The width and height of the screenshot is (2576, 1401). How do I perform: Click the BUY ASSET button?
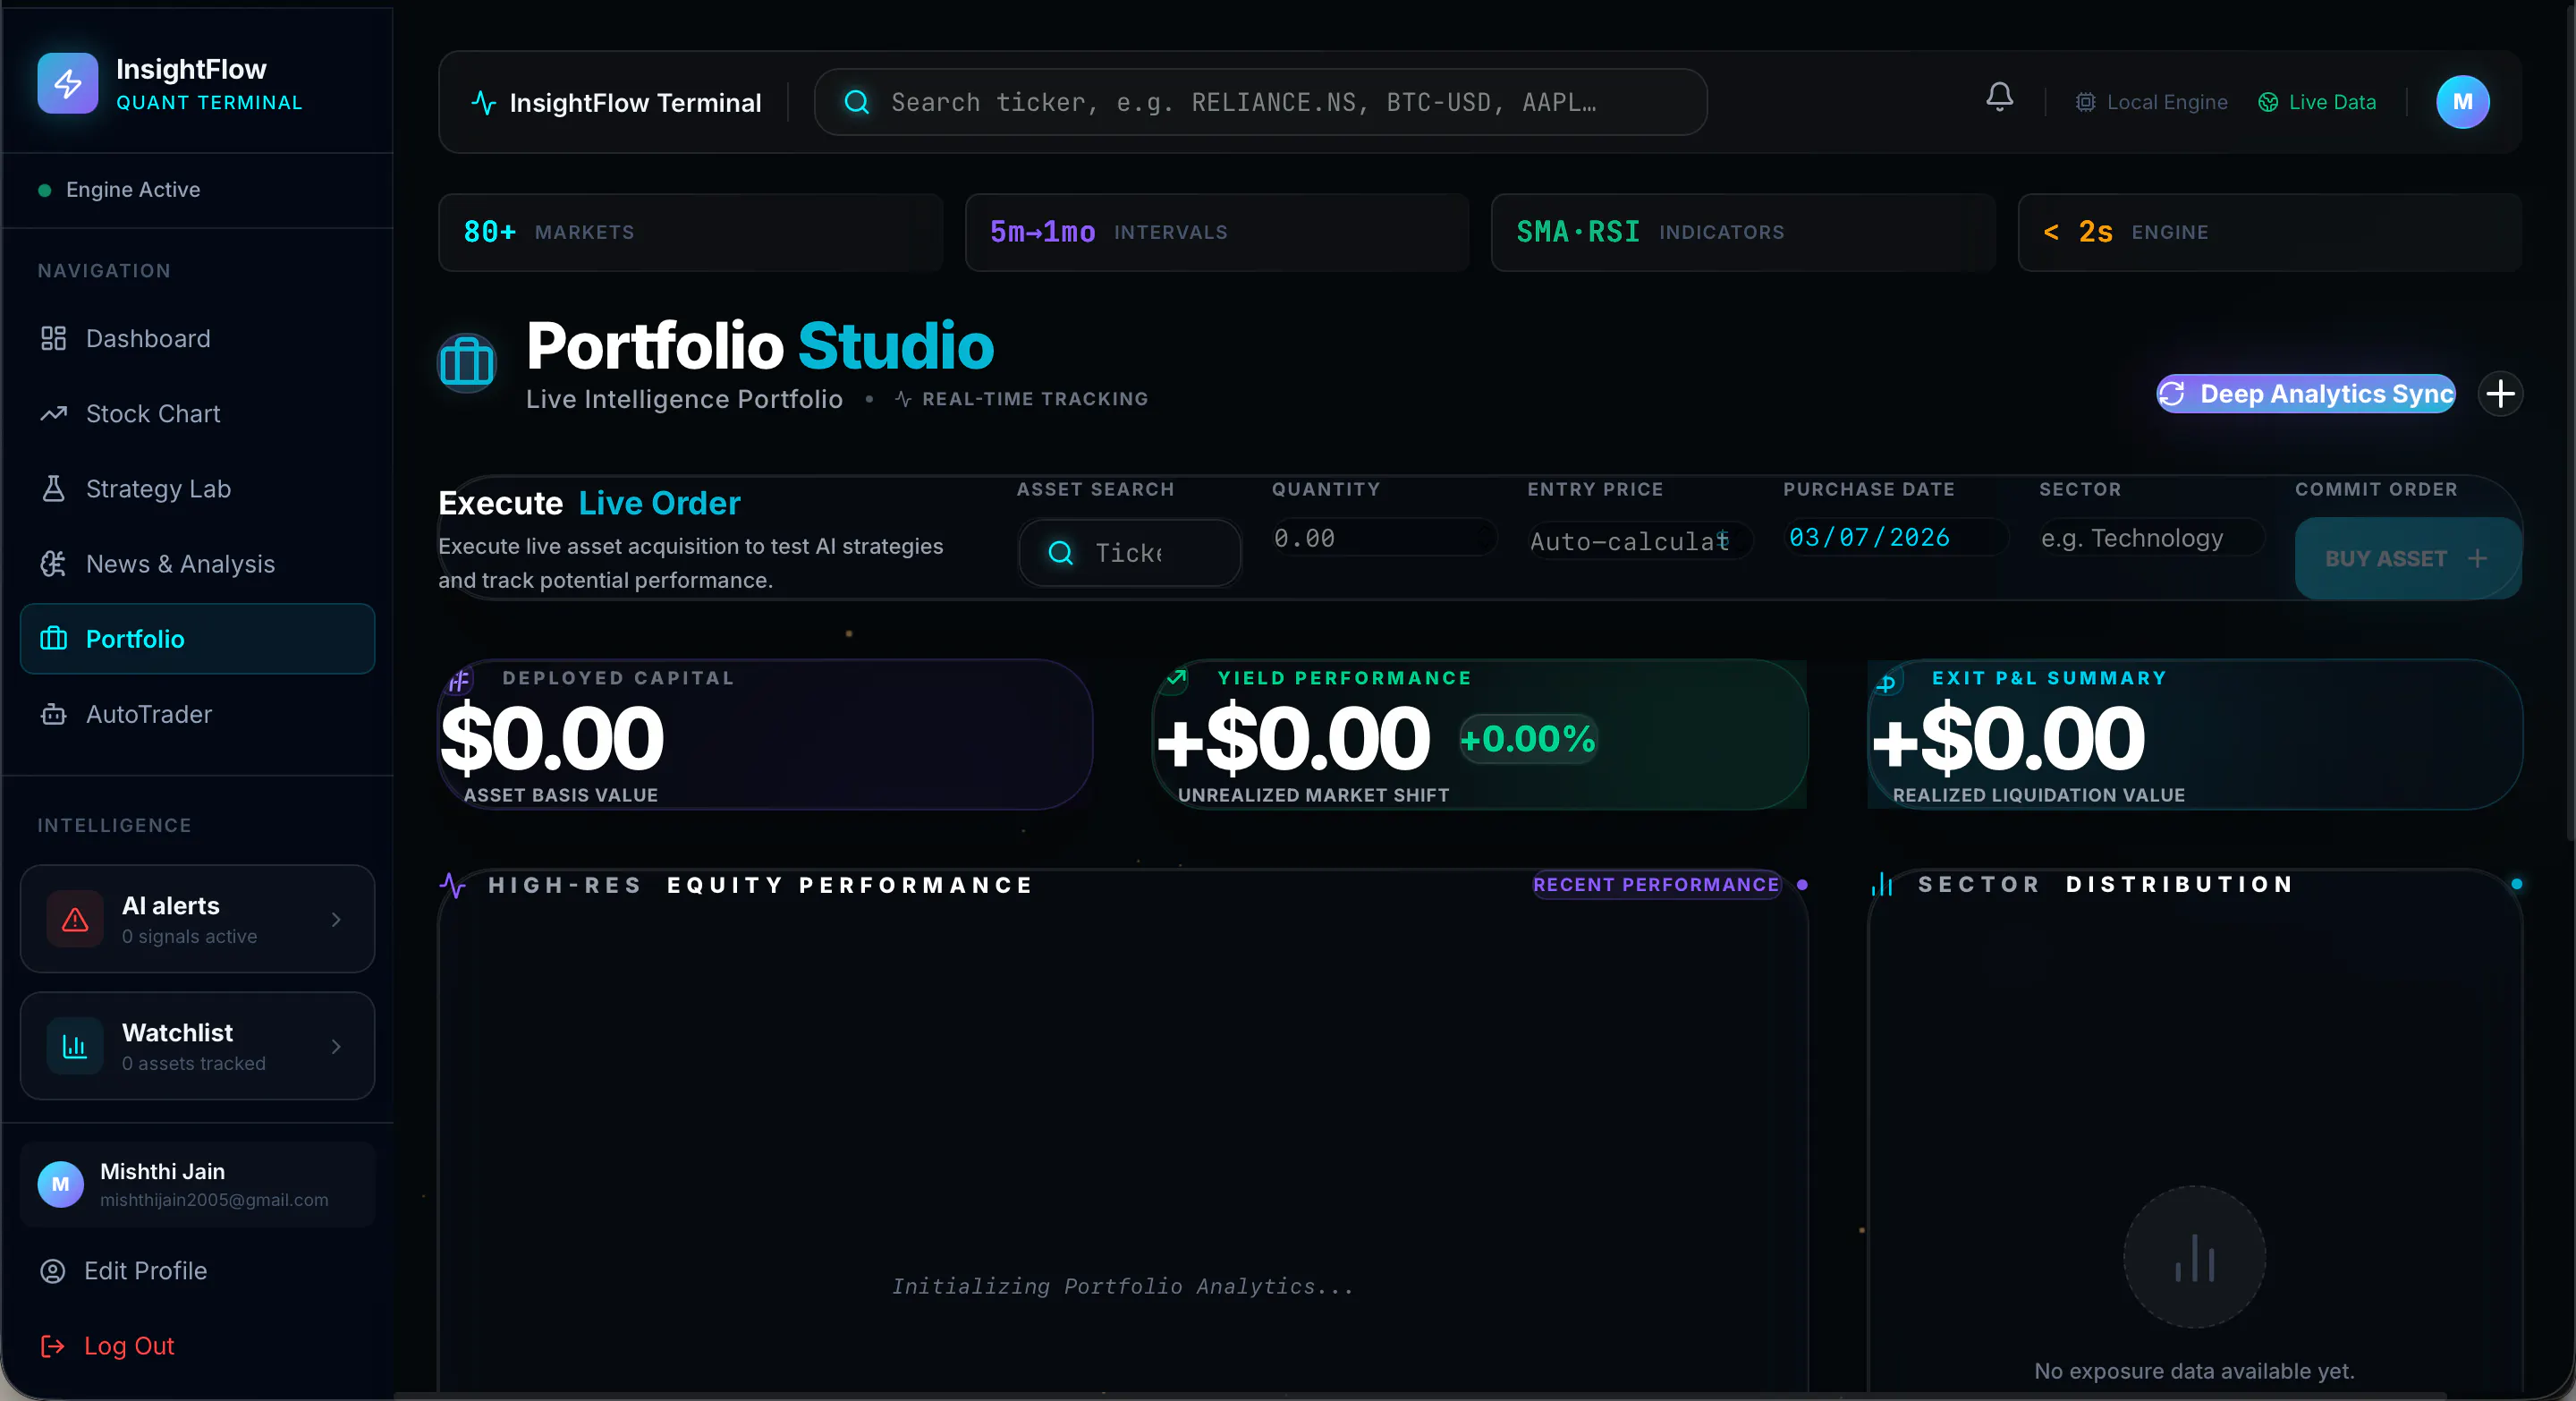click(x=2407, y=558)
